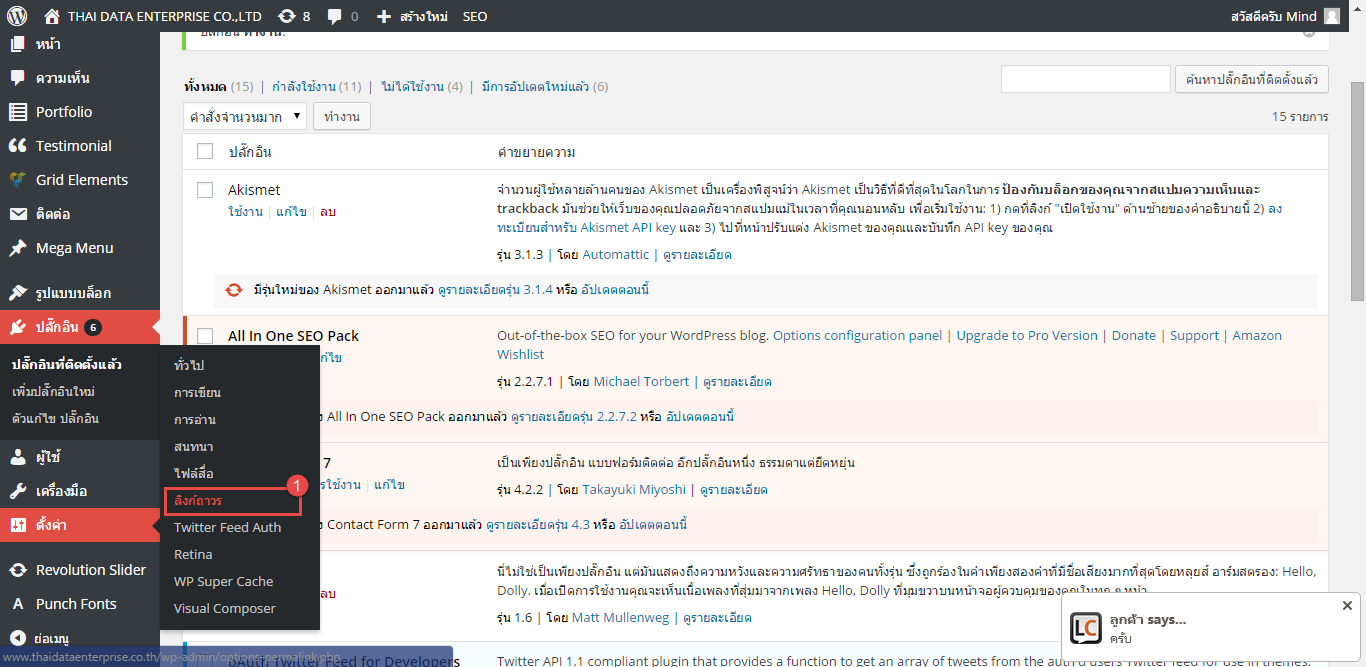Click the Punch Fonts A icon
The height and width of the screenshot is (667, 1366).
(17, 604)
